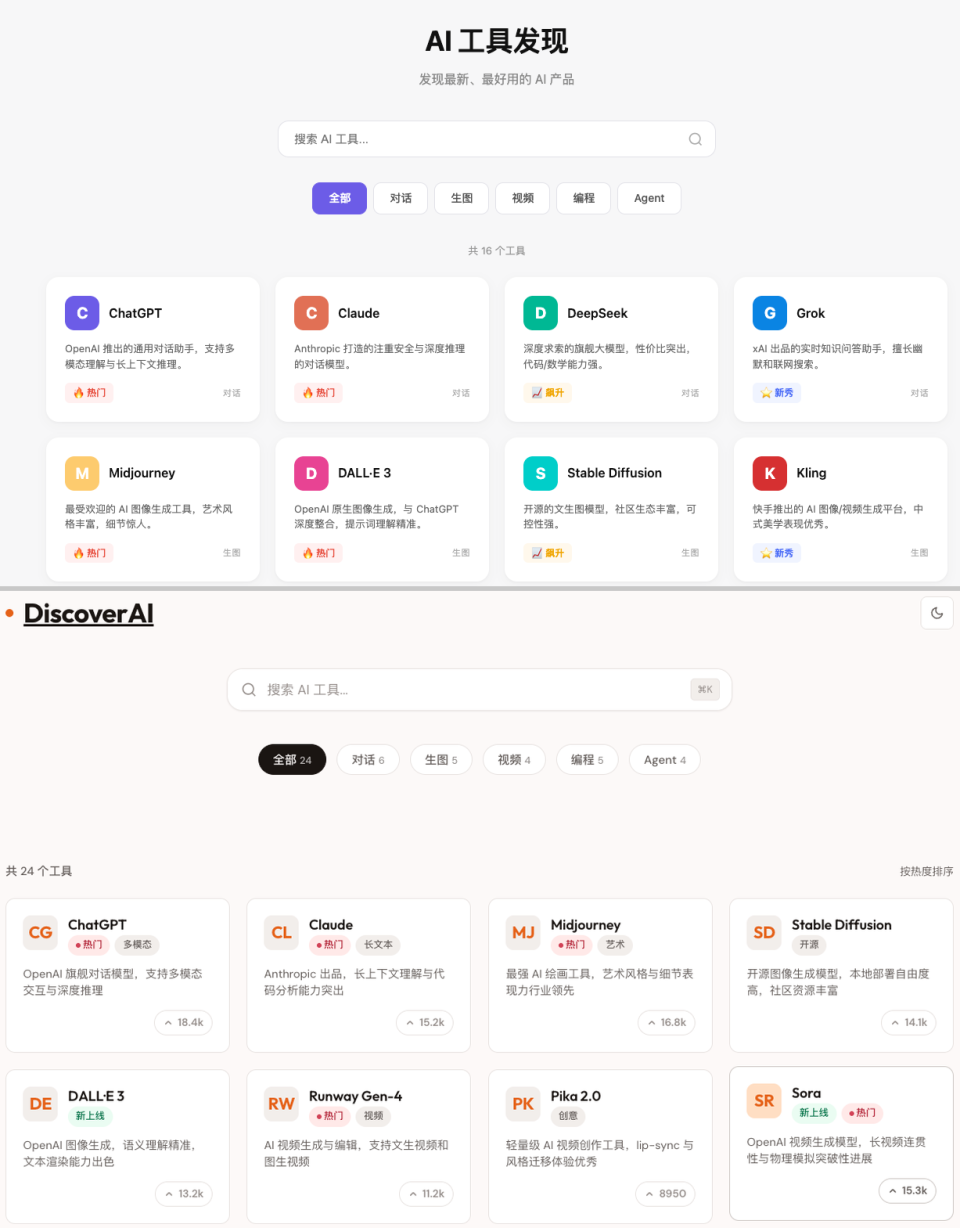The image size is (960, 1228).
Task: Upvote Pika 2.0 with the 8950 button
Action: coord(665,1194)
